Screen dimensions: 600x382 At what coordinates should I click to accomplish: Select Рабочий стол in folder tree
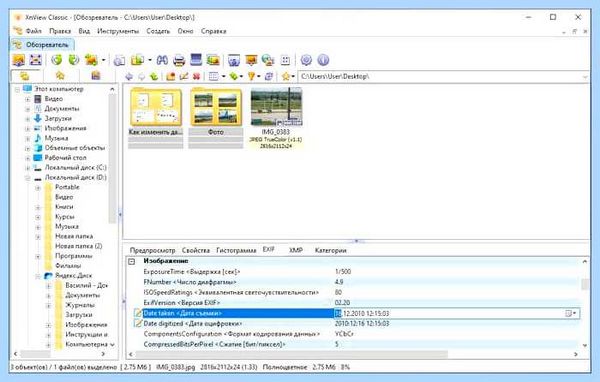(65, 158)
